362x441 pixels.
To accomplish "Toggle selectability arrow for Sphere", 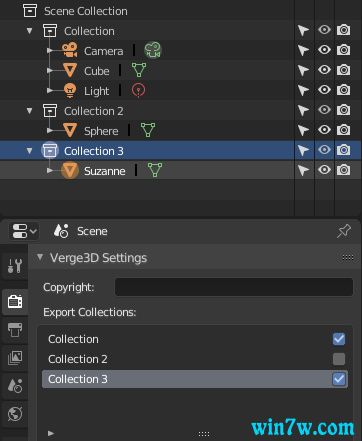I will point(303,130).
